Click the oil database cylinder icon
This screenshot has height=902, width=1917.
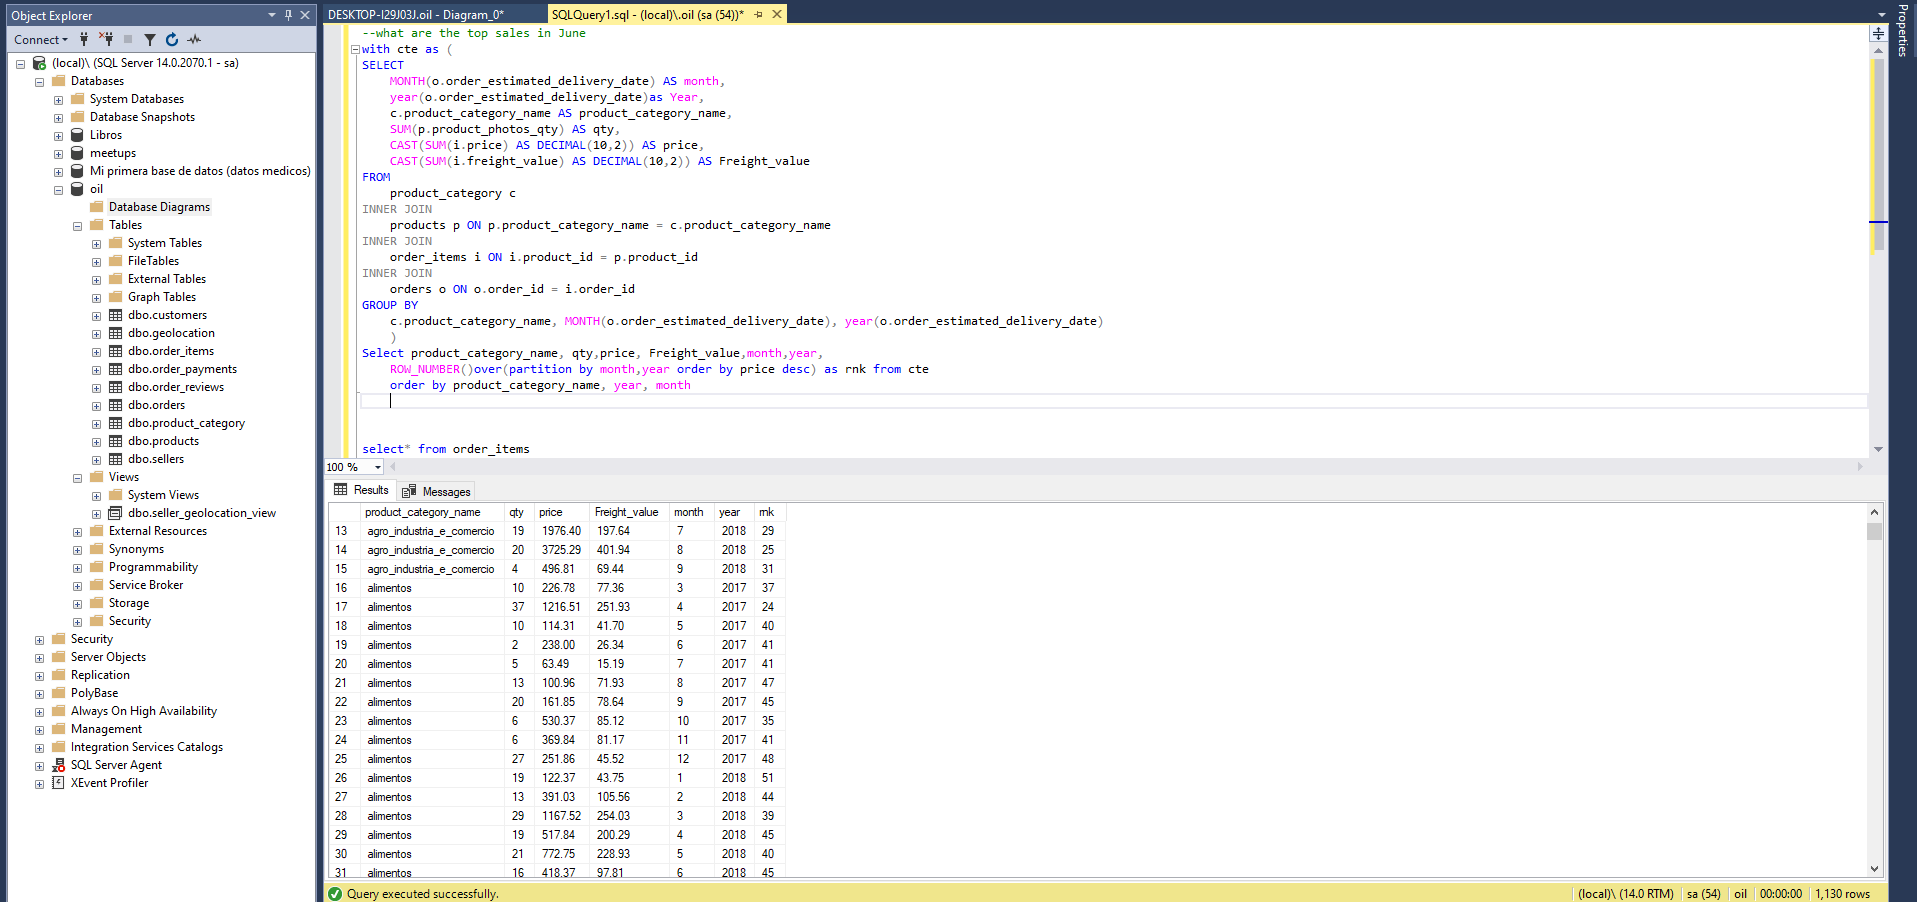(77, 189)
